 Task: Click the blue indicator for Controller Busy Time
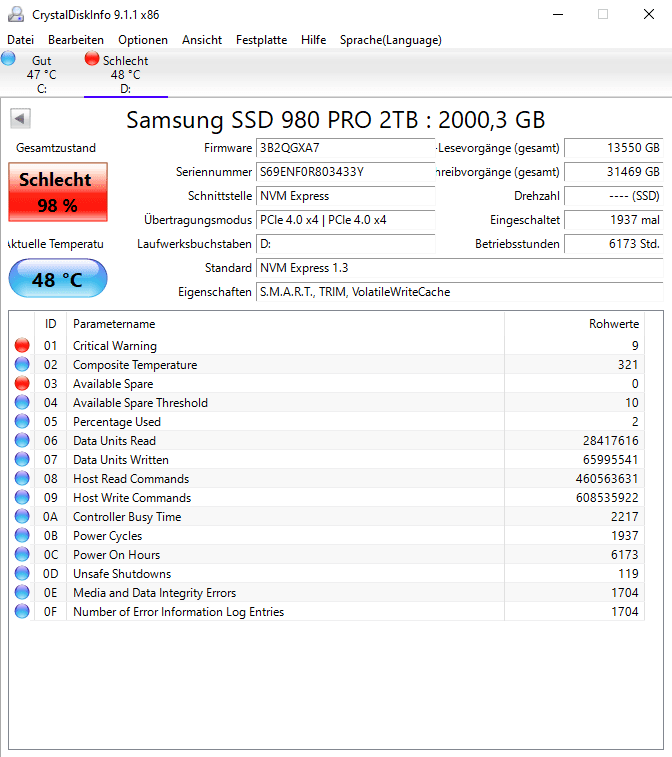(22, 516)
